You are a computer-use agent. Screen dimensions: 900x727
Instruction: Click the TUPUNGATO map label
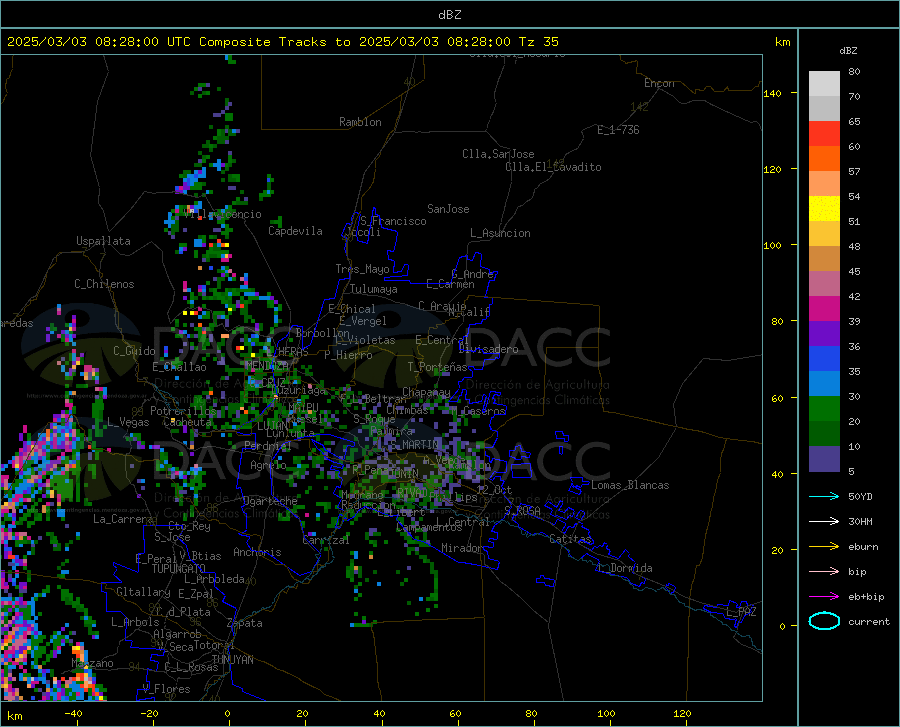coord(179,569)
